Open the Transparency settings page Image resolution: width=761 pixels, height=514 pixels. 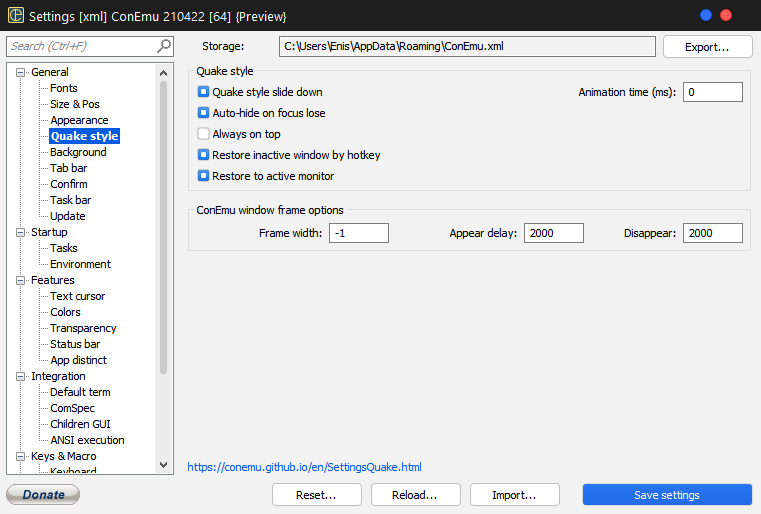(83, 328)
